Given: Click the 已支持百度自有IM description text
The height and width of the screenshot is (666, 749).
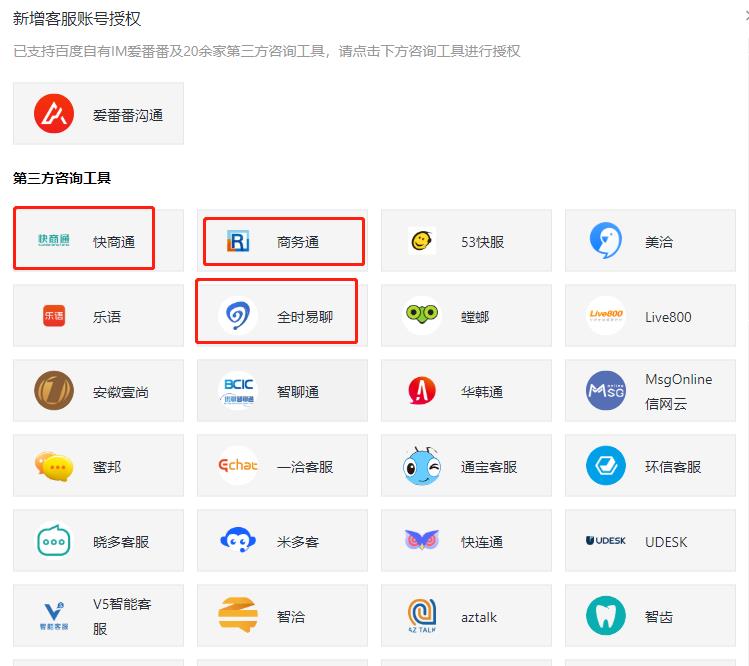Looking at the screenshot, I should 267,51.
